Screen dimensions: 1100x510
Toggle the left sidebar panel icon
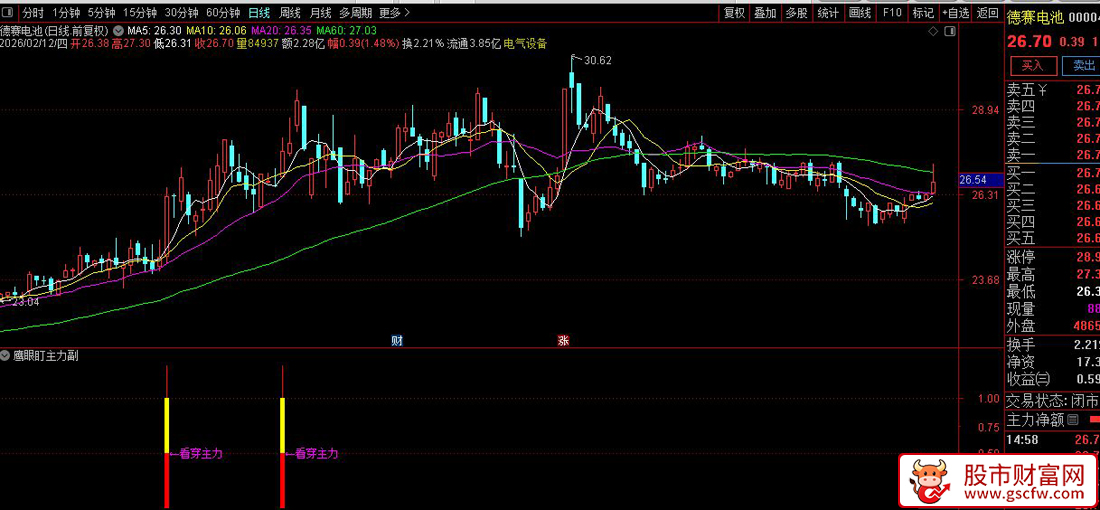point(10,13)
